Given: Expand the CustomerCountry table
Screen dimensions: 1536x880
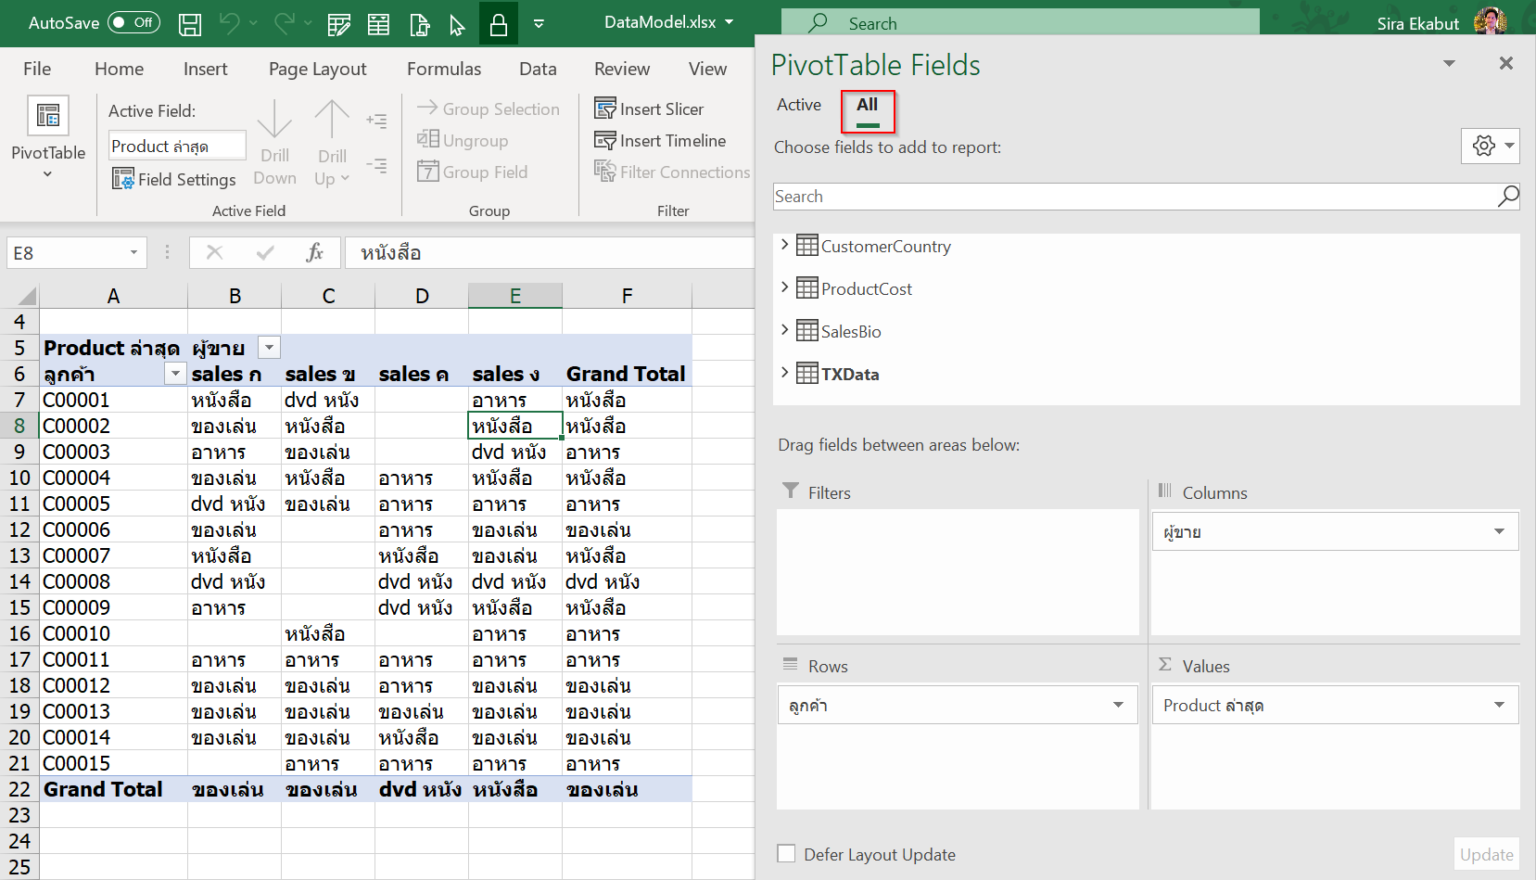Looking at the screenshot, I should pyautogui.click(x=784, y=245).
